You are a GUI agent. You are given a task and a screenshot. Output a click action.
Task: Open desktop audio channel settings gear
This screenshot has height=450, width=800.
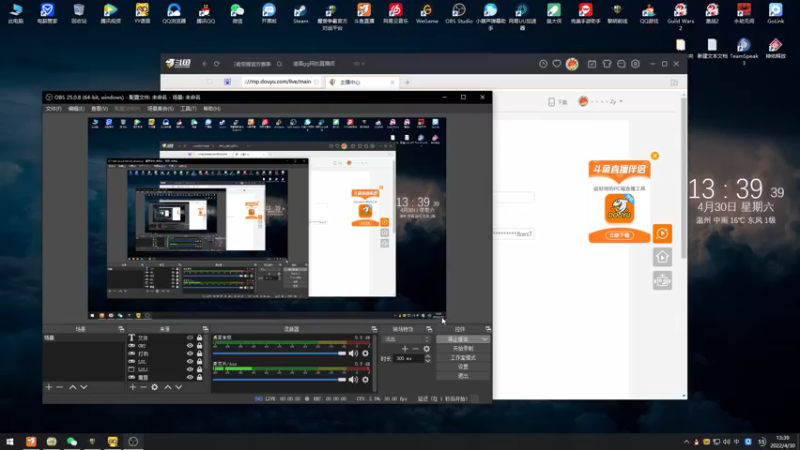(x=365, y=353)
